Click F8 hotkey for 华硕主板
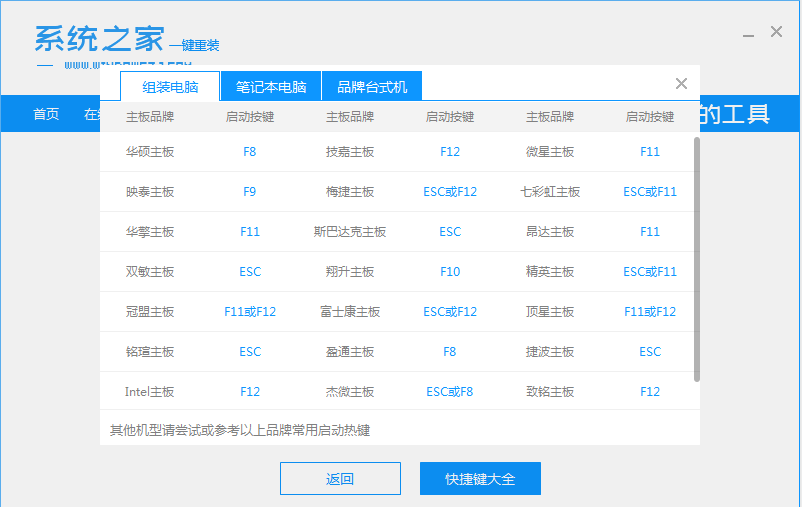Image resolution: width=802 pixels, height=507 pixels. [250, 152]
